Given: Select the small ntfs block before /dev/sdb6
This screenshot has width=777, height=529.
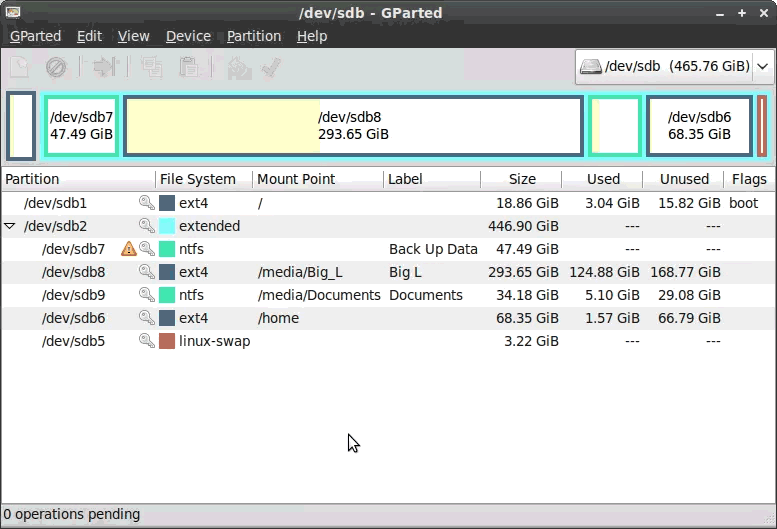Looking at the screenshot, I should coord(615,125).
